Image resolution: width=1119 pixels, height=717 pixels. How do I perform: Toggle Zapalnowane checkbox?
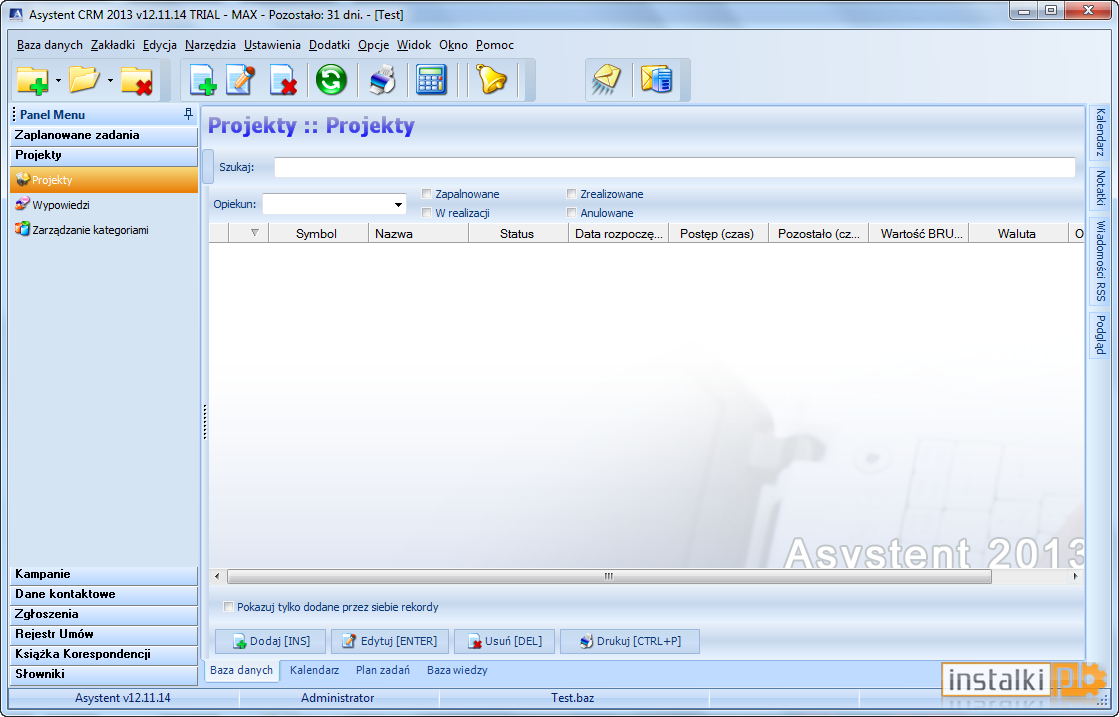(427, 193)
